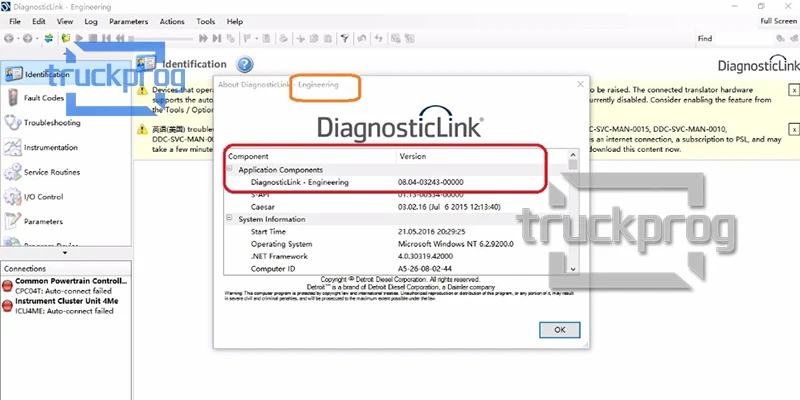Open the Parameters menu
Screen dimensions: 800x400
[x=129, y=21]
